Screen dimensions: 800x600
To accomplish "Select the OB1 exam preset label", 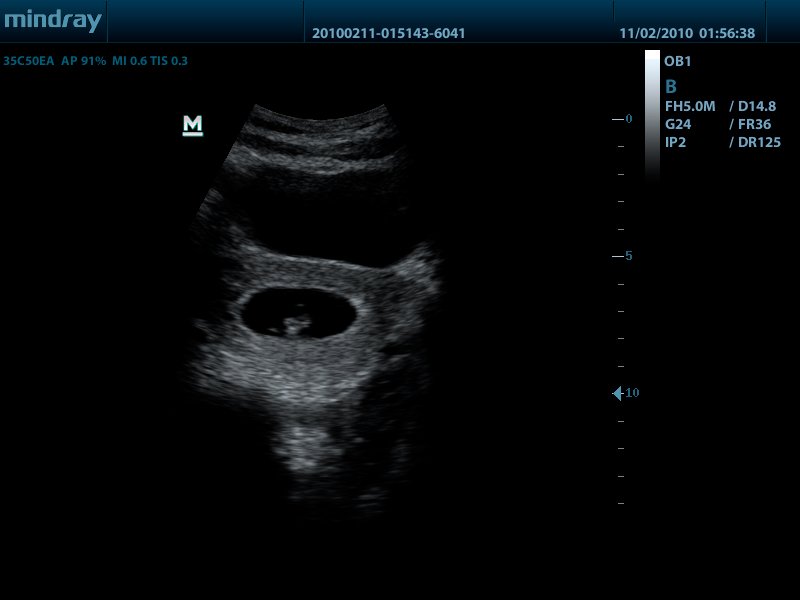I will (678, 61).
